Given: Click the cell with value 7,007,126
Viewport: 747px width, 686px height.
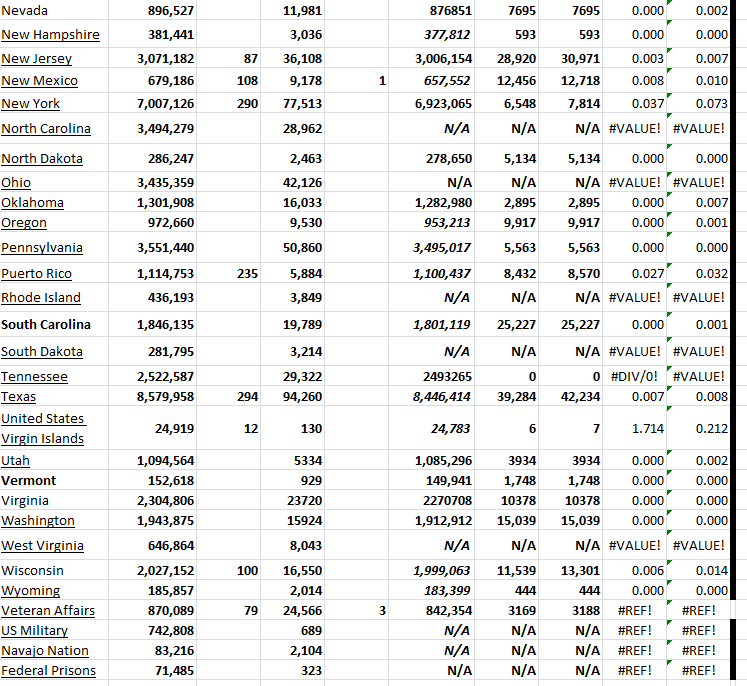Looking at the screenshot, I should coord(165,104).
